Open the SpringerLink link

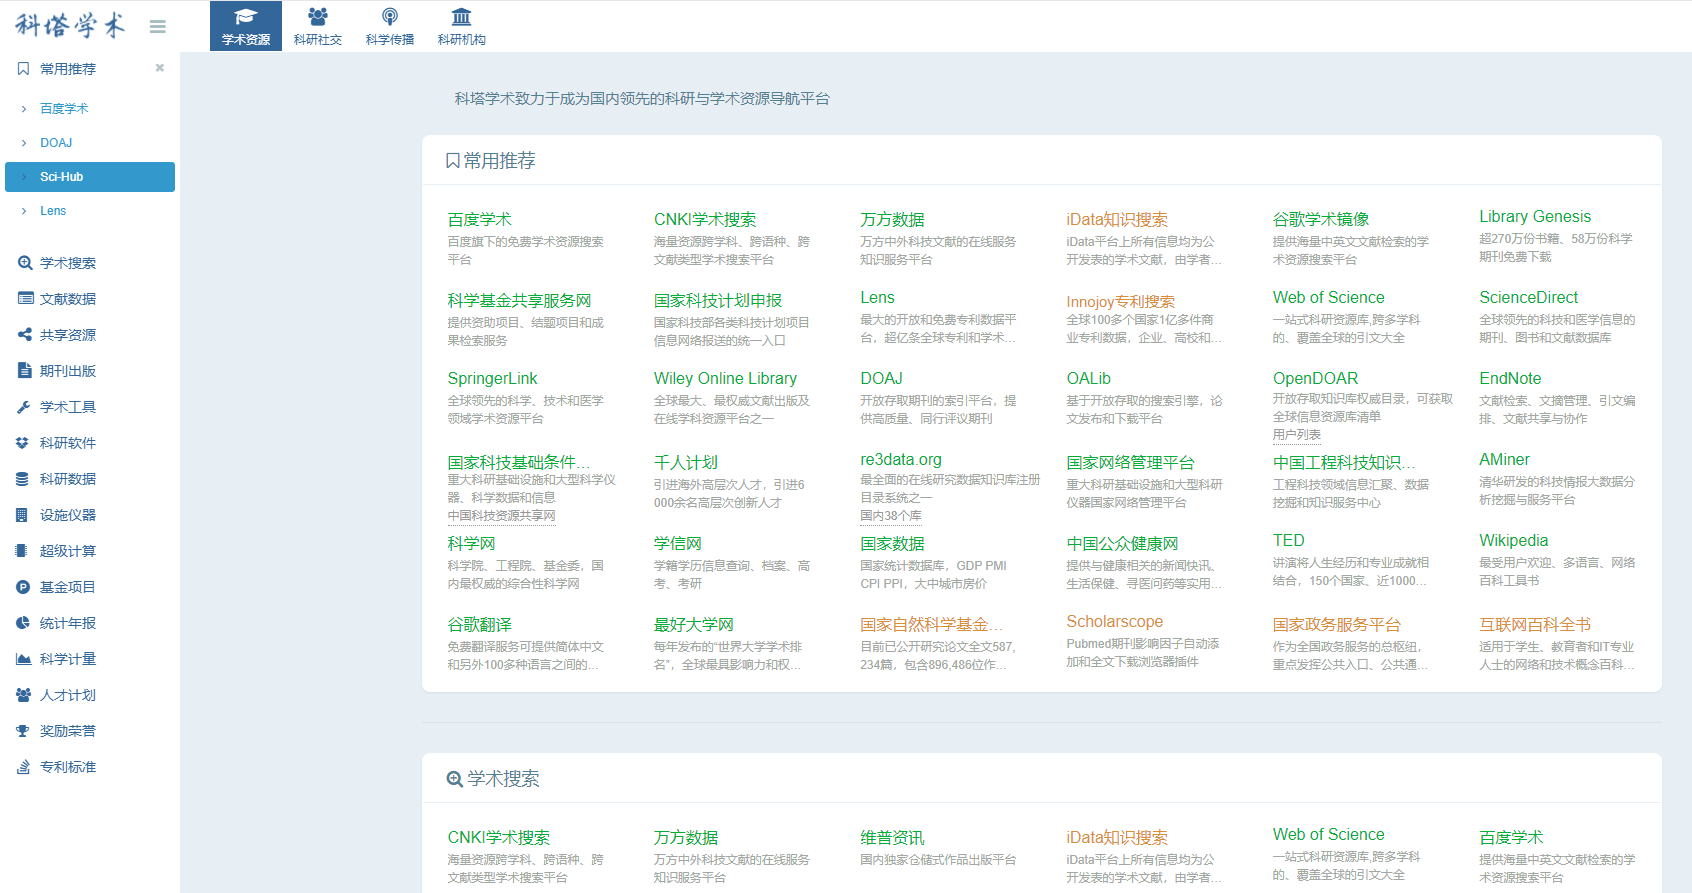tap(492, 378)
